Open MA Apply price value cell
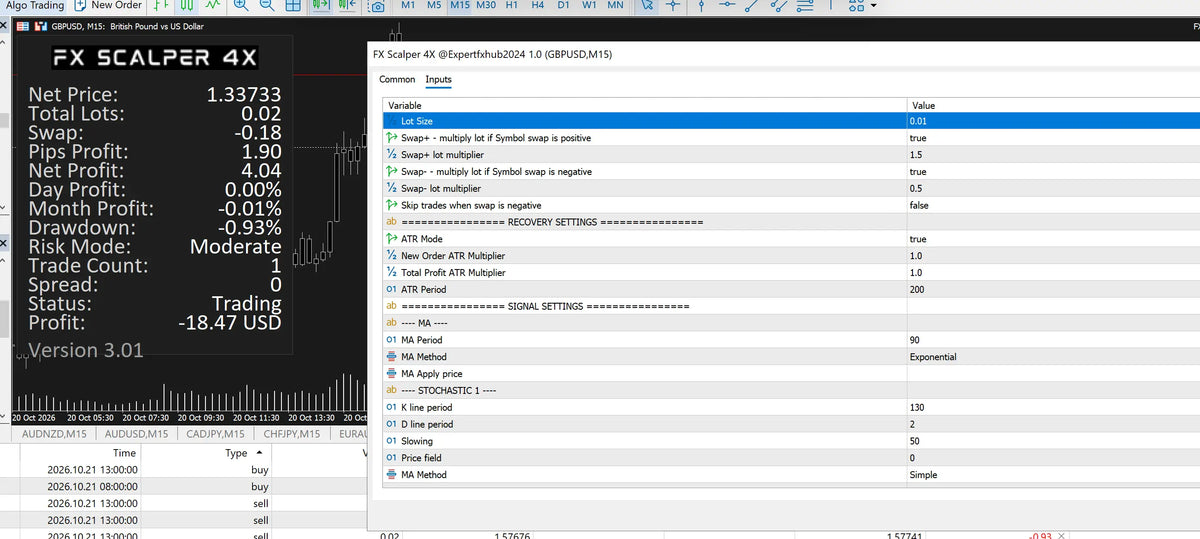The image size is (1200, 539). (x=1054, y=374)
